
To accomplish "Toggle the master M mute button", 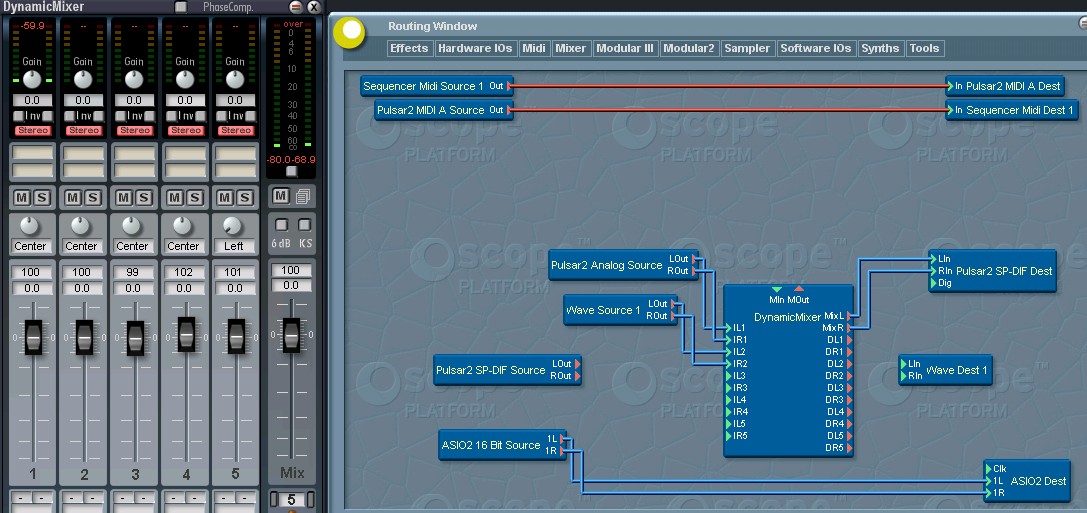I will click(281, 196).
